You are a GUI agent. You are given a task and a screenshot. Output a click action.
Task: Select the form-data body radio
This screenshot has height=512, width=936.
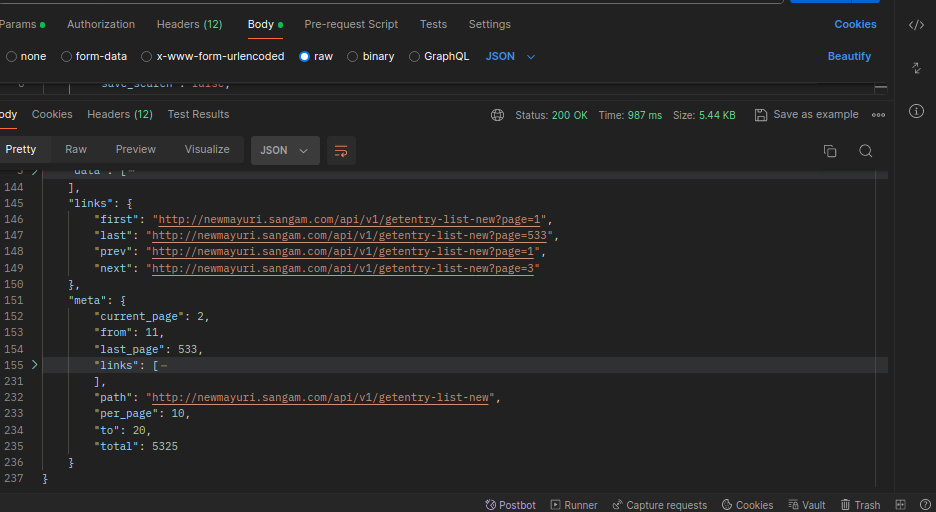coord(66,57)
